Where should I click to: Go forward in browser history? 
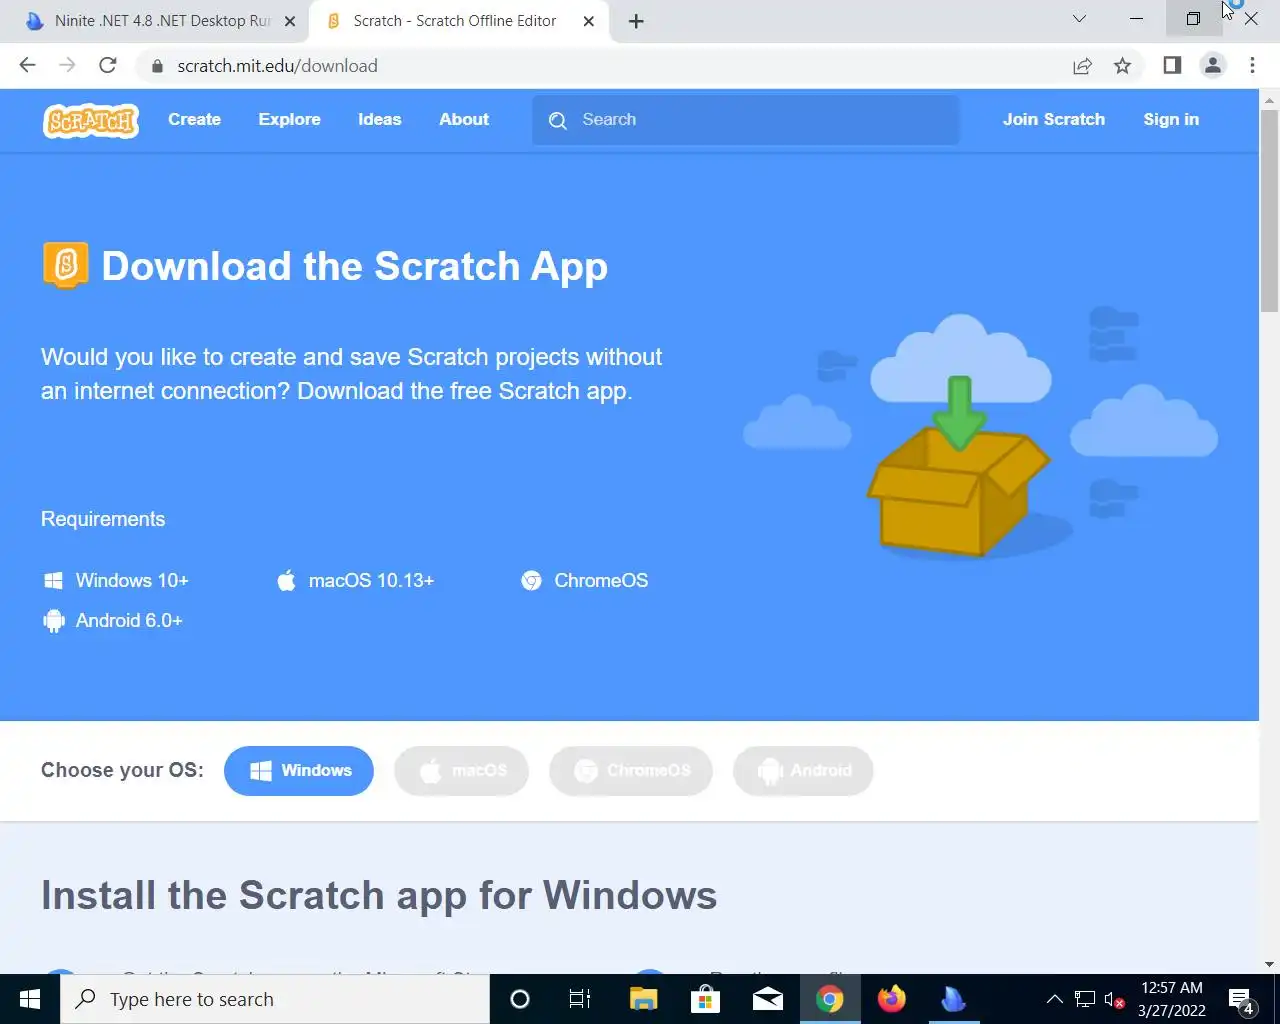67,66
